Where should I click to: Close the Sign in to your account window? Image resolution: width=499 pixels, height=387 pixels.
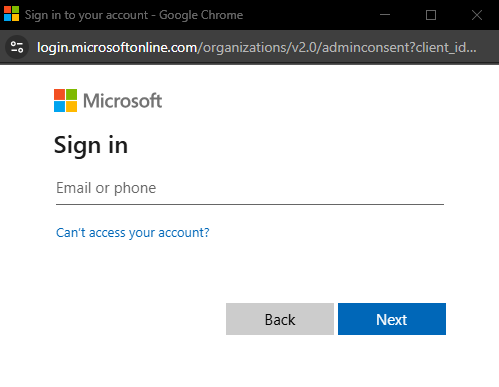pos(477,15)
